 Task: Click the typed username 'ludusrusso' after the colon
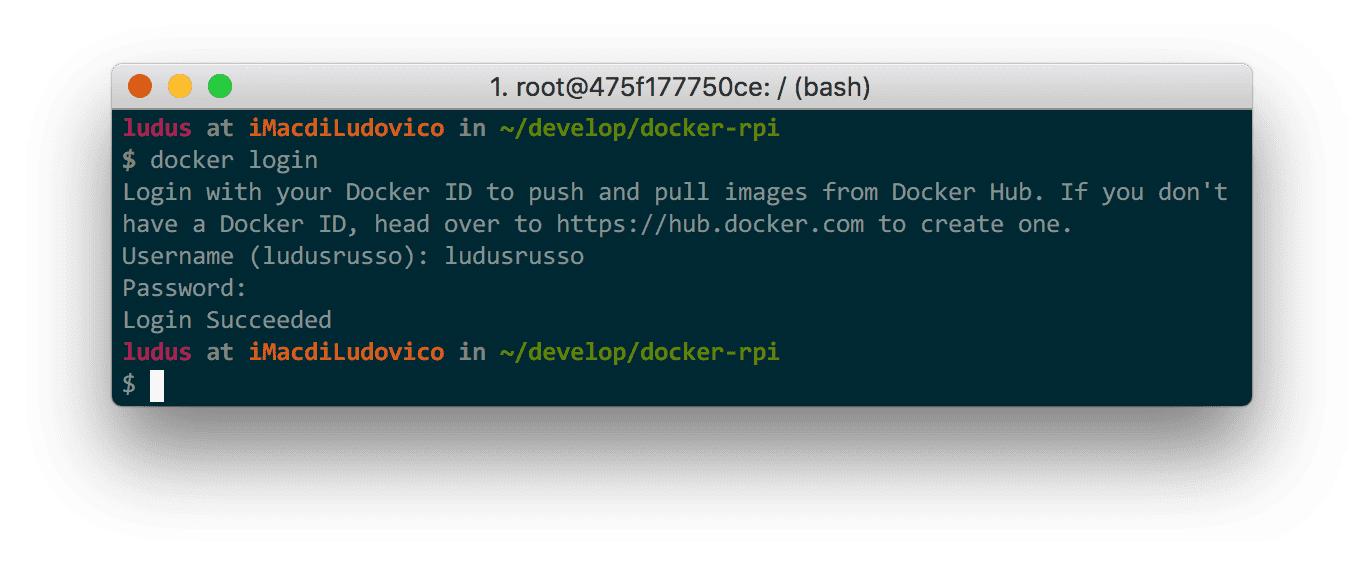click(x=514, y=256)
